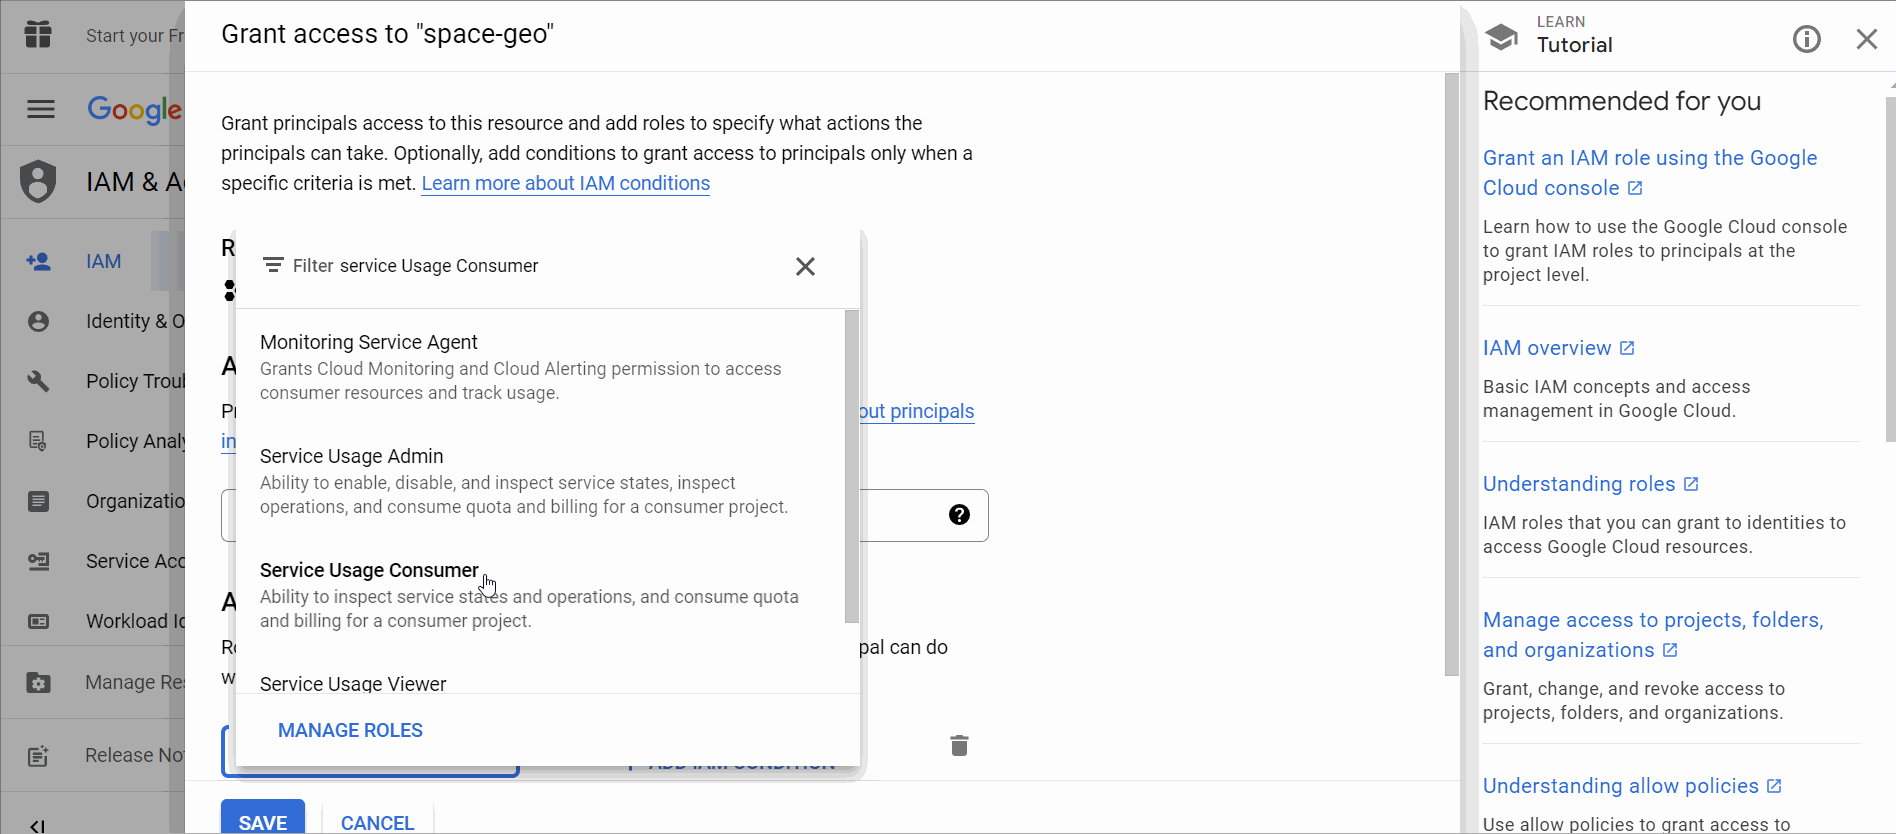Image resolution: width=1896 pixels, height=834 pixels.
Task: Click the IAM & Admin shield icon
Action: coord(38,181)
